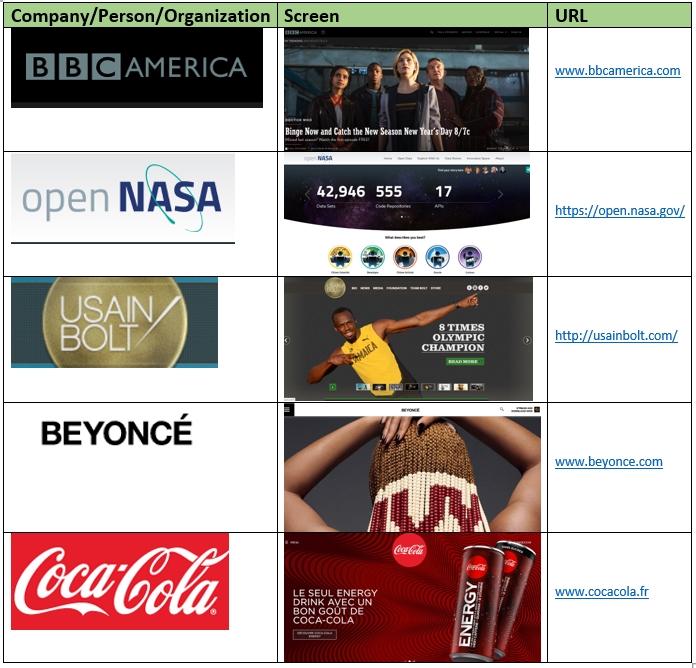
Task: Open the www.cocacola.fr link
Action: click(601, 592)
